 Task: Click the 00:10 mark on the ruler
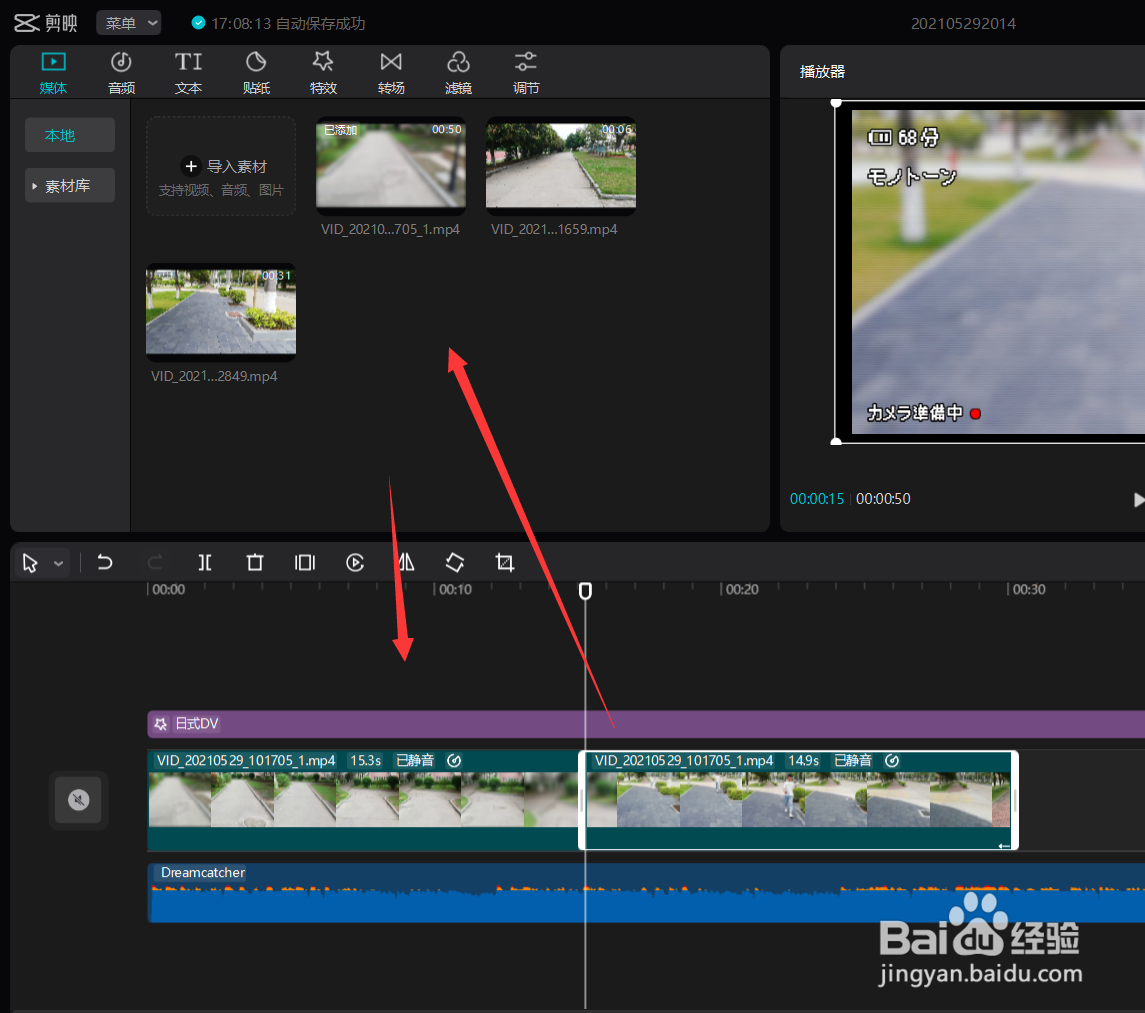tap(455, 589)
